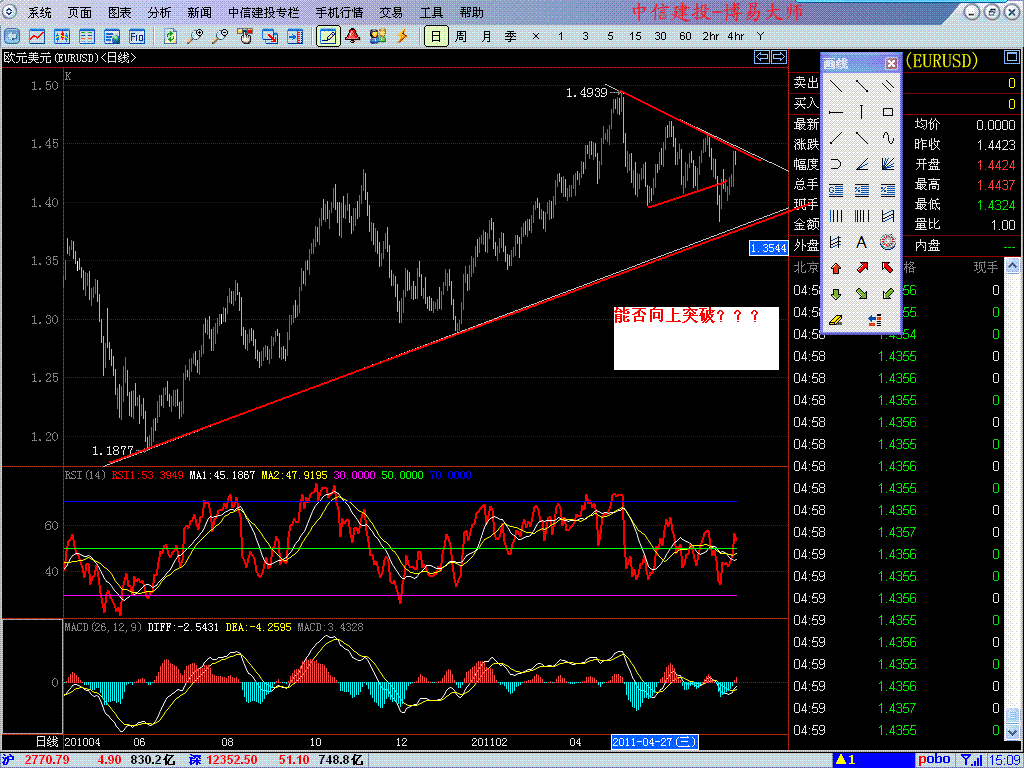
Task: Click the back arrow toolbar button
Action: click(12, 37)
